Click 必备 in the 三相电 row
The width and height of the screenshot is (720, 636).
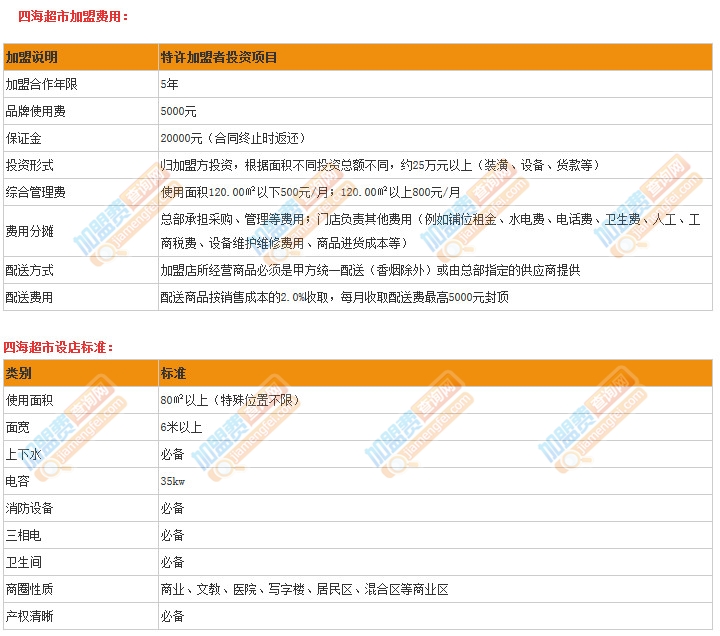click(173, 536)
